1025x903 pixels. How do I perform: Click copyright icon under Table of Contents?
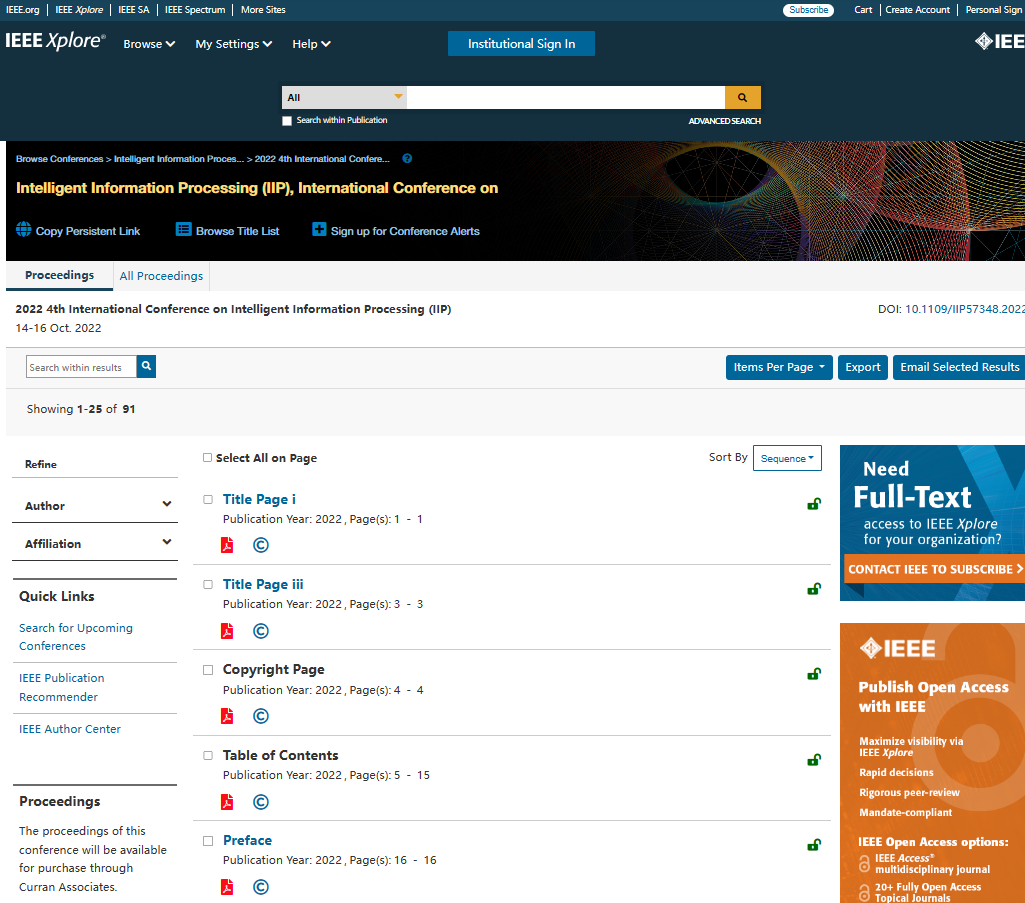click(x=261, y=802)
